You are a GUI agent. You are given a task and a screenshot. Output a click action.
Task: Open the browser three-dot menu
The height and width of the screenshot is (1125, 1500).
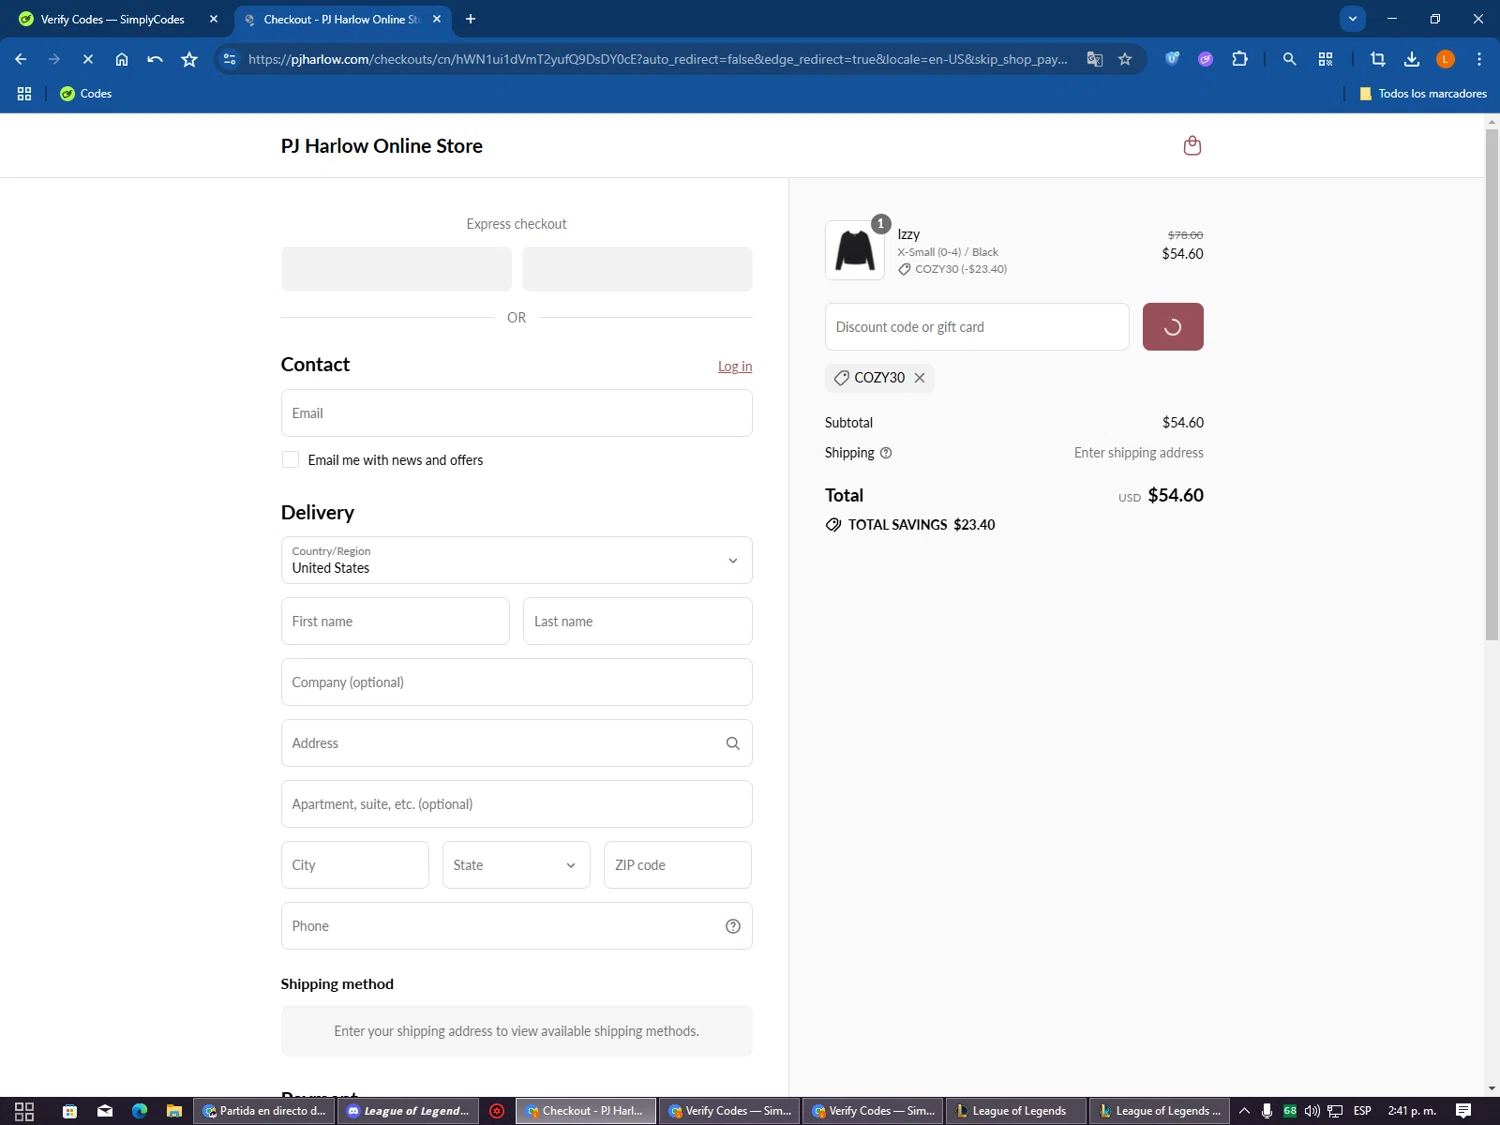click(x=1479, y=59)
